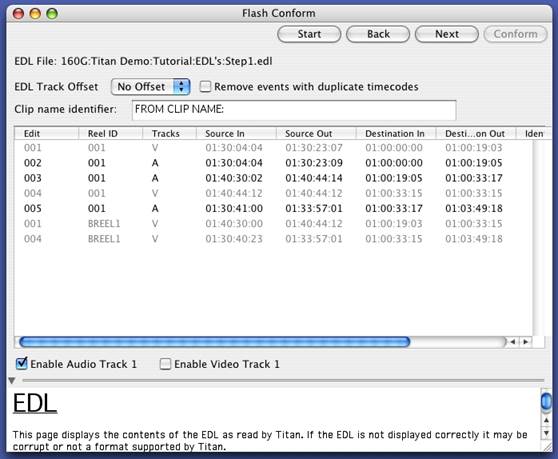Click the yellow minimize window button
Image resolution: width=558 pixels, height=459 pixels.
[35, 14]
